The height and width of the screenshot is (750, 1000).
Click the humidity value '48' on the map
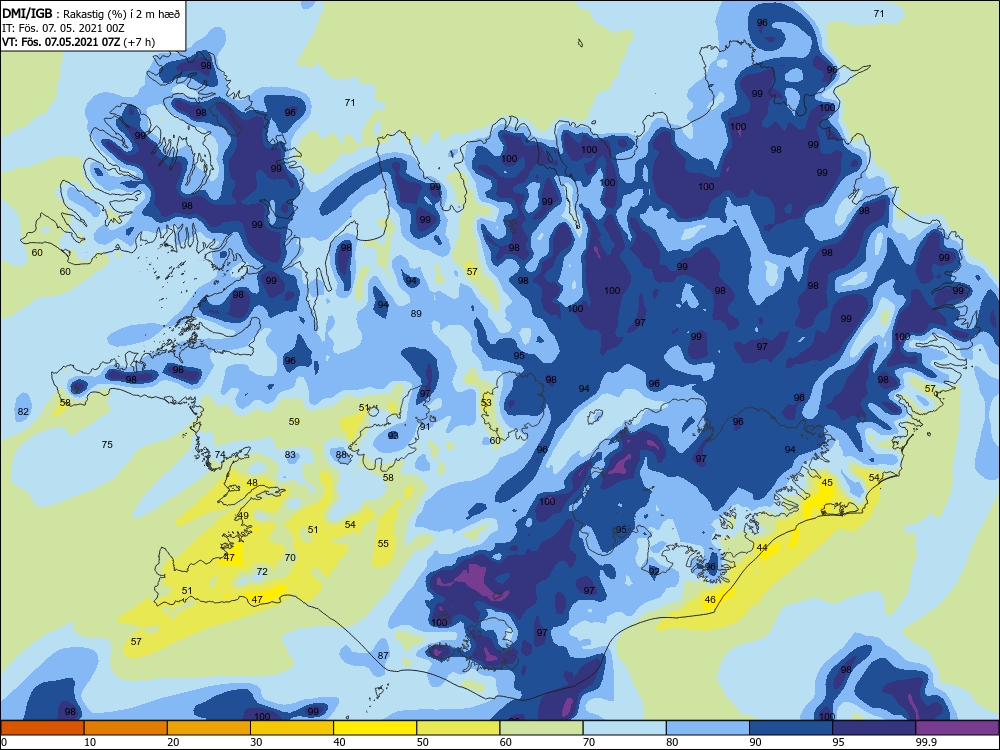pos(252,483)
